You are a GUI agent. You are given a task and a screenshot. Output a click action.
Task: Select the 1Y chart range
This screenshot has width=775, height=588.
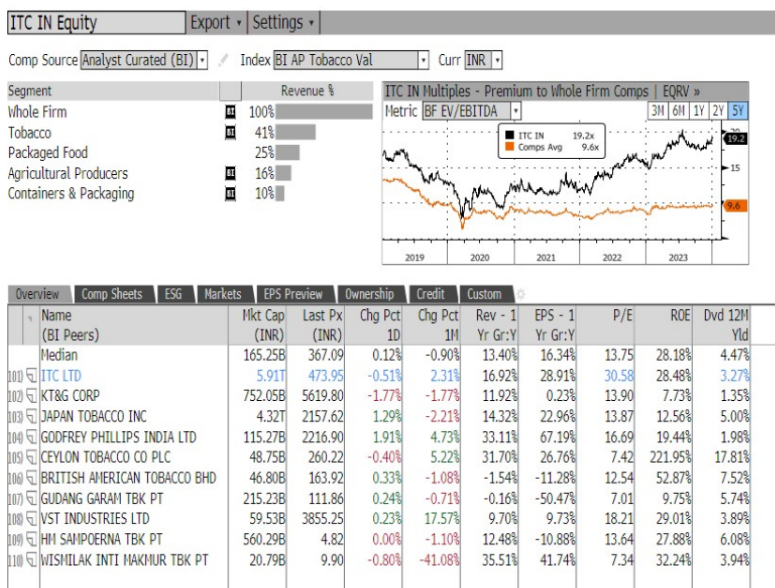698,111
